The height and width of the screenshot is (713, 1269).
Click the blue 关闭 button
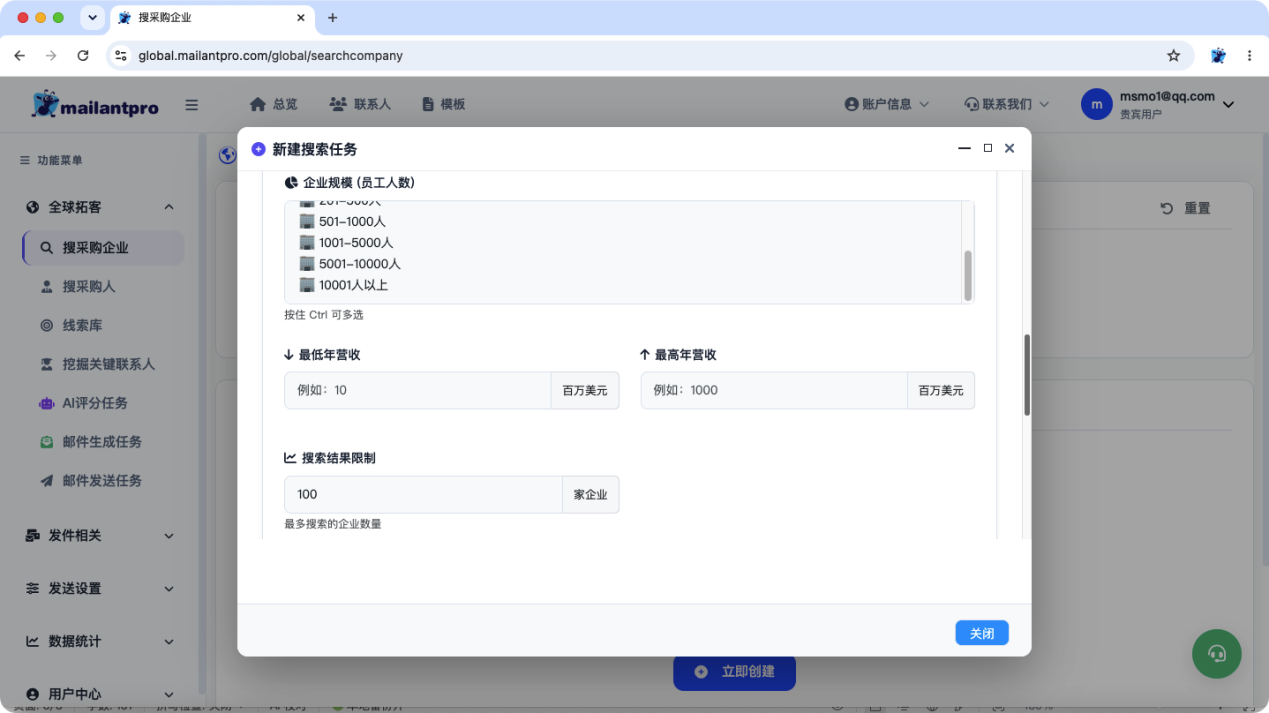982,633
